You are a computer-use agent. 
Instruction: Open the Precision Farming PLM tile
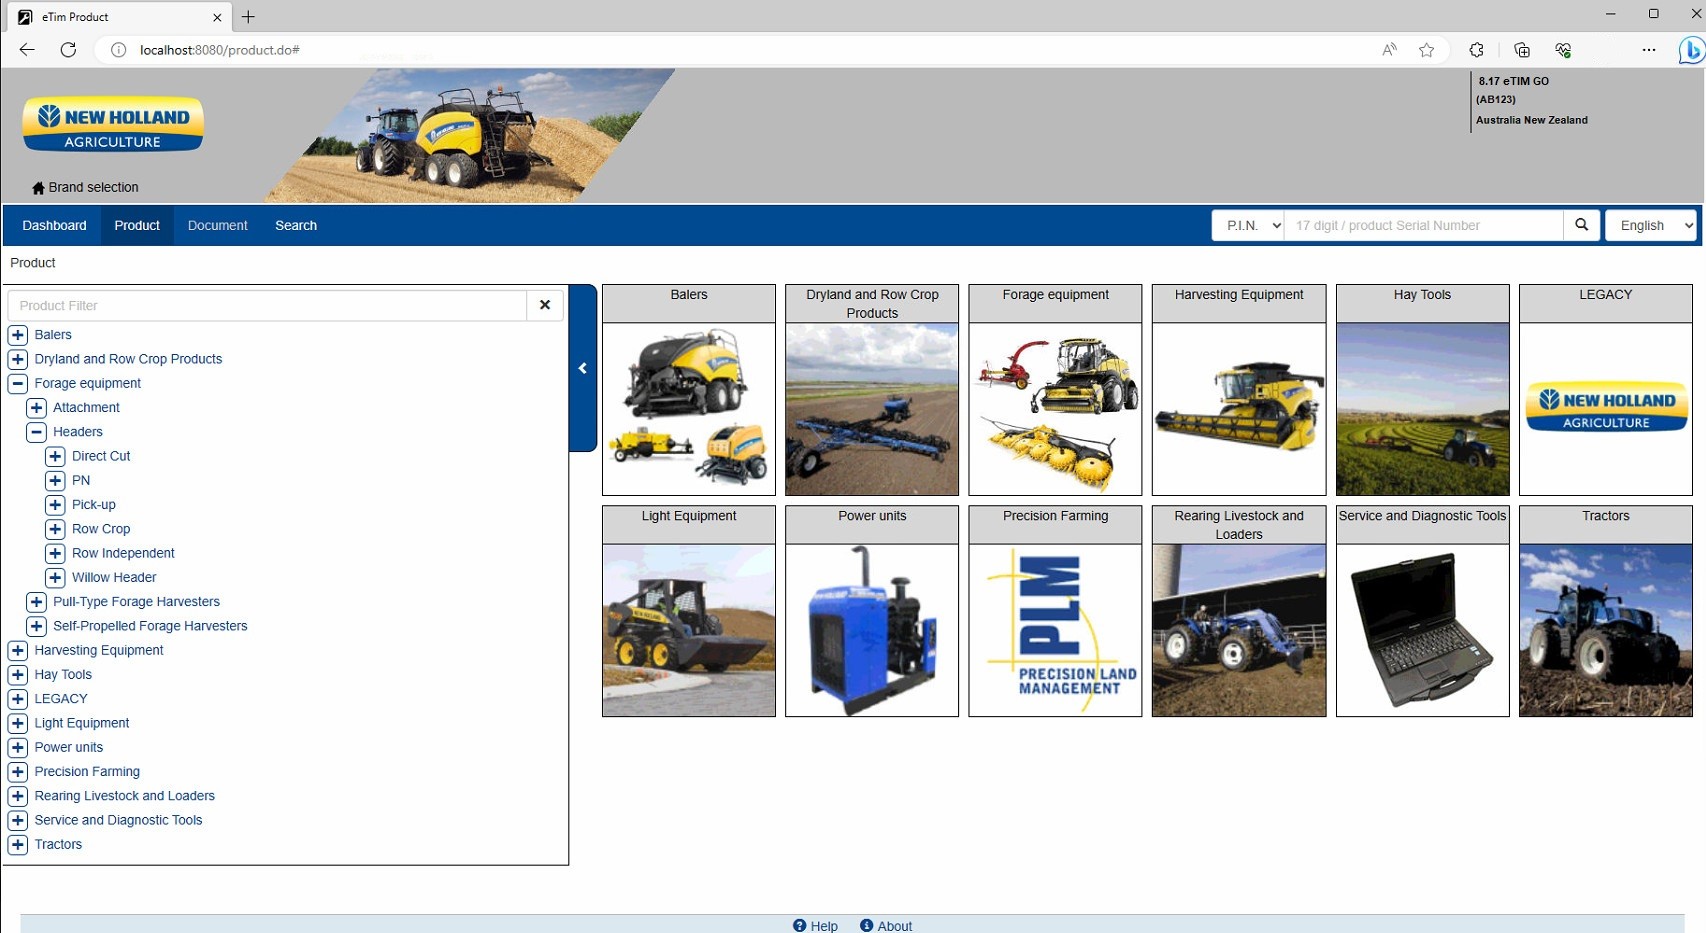1055,611
